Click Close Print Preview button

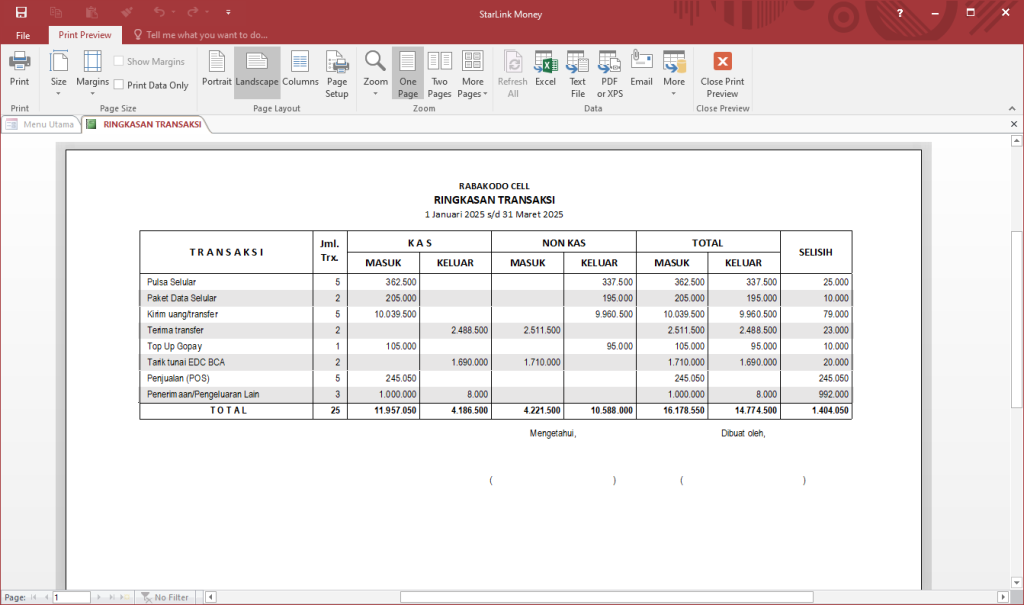click(722, 74)
